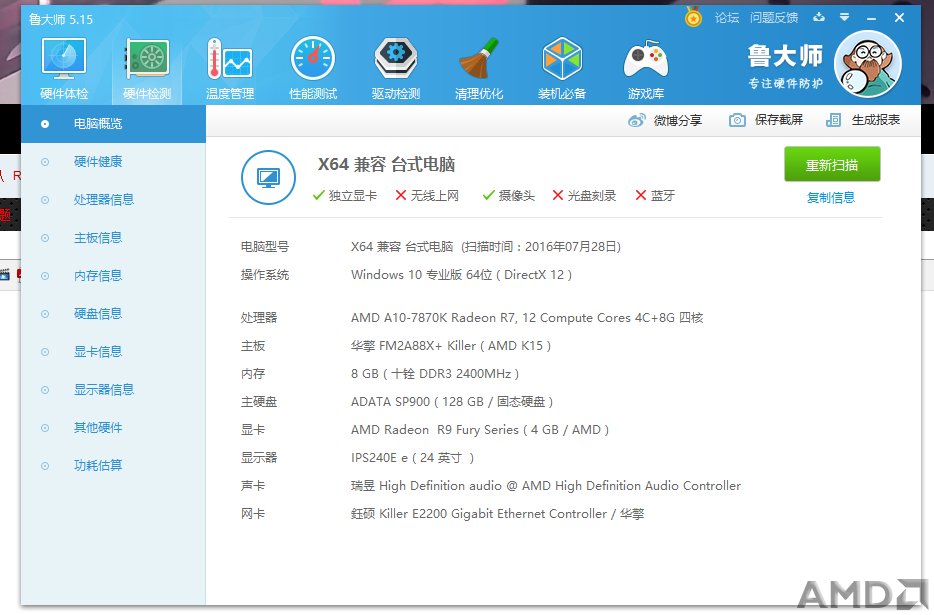The height and width of the screenshot is (615, 934).
Task: Share to Weibo with 微博分享
Action: coord(665,120)
